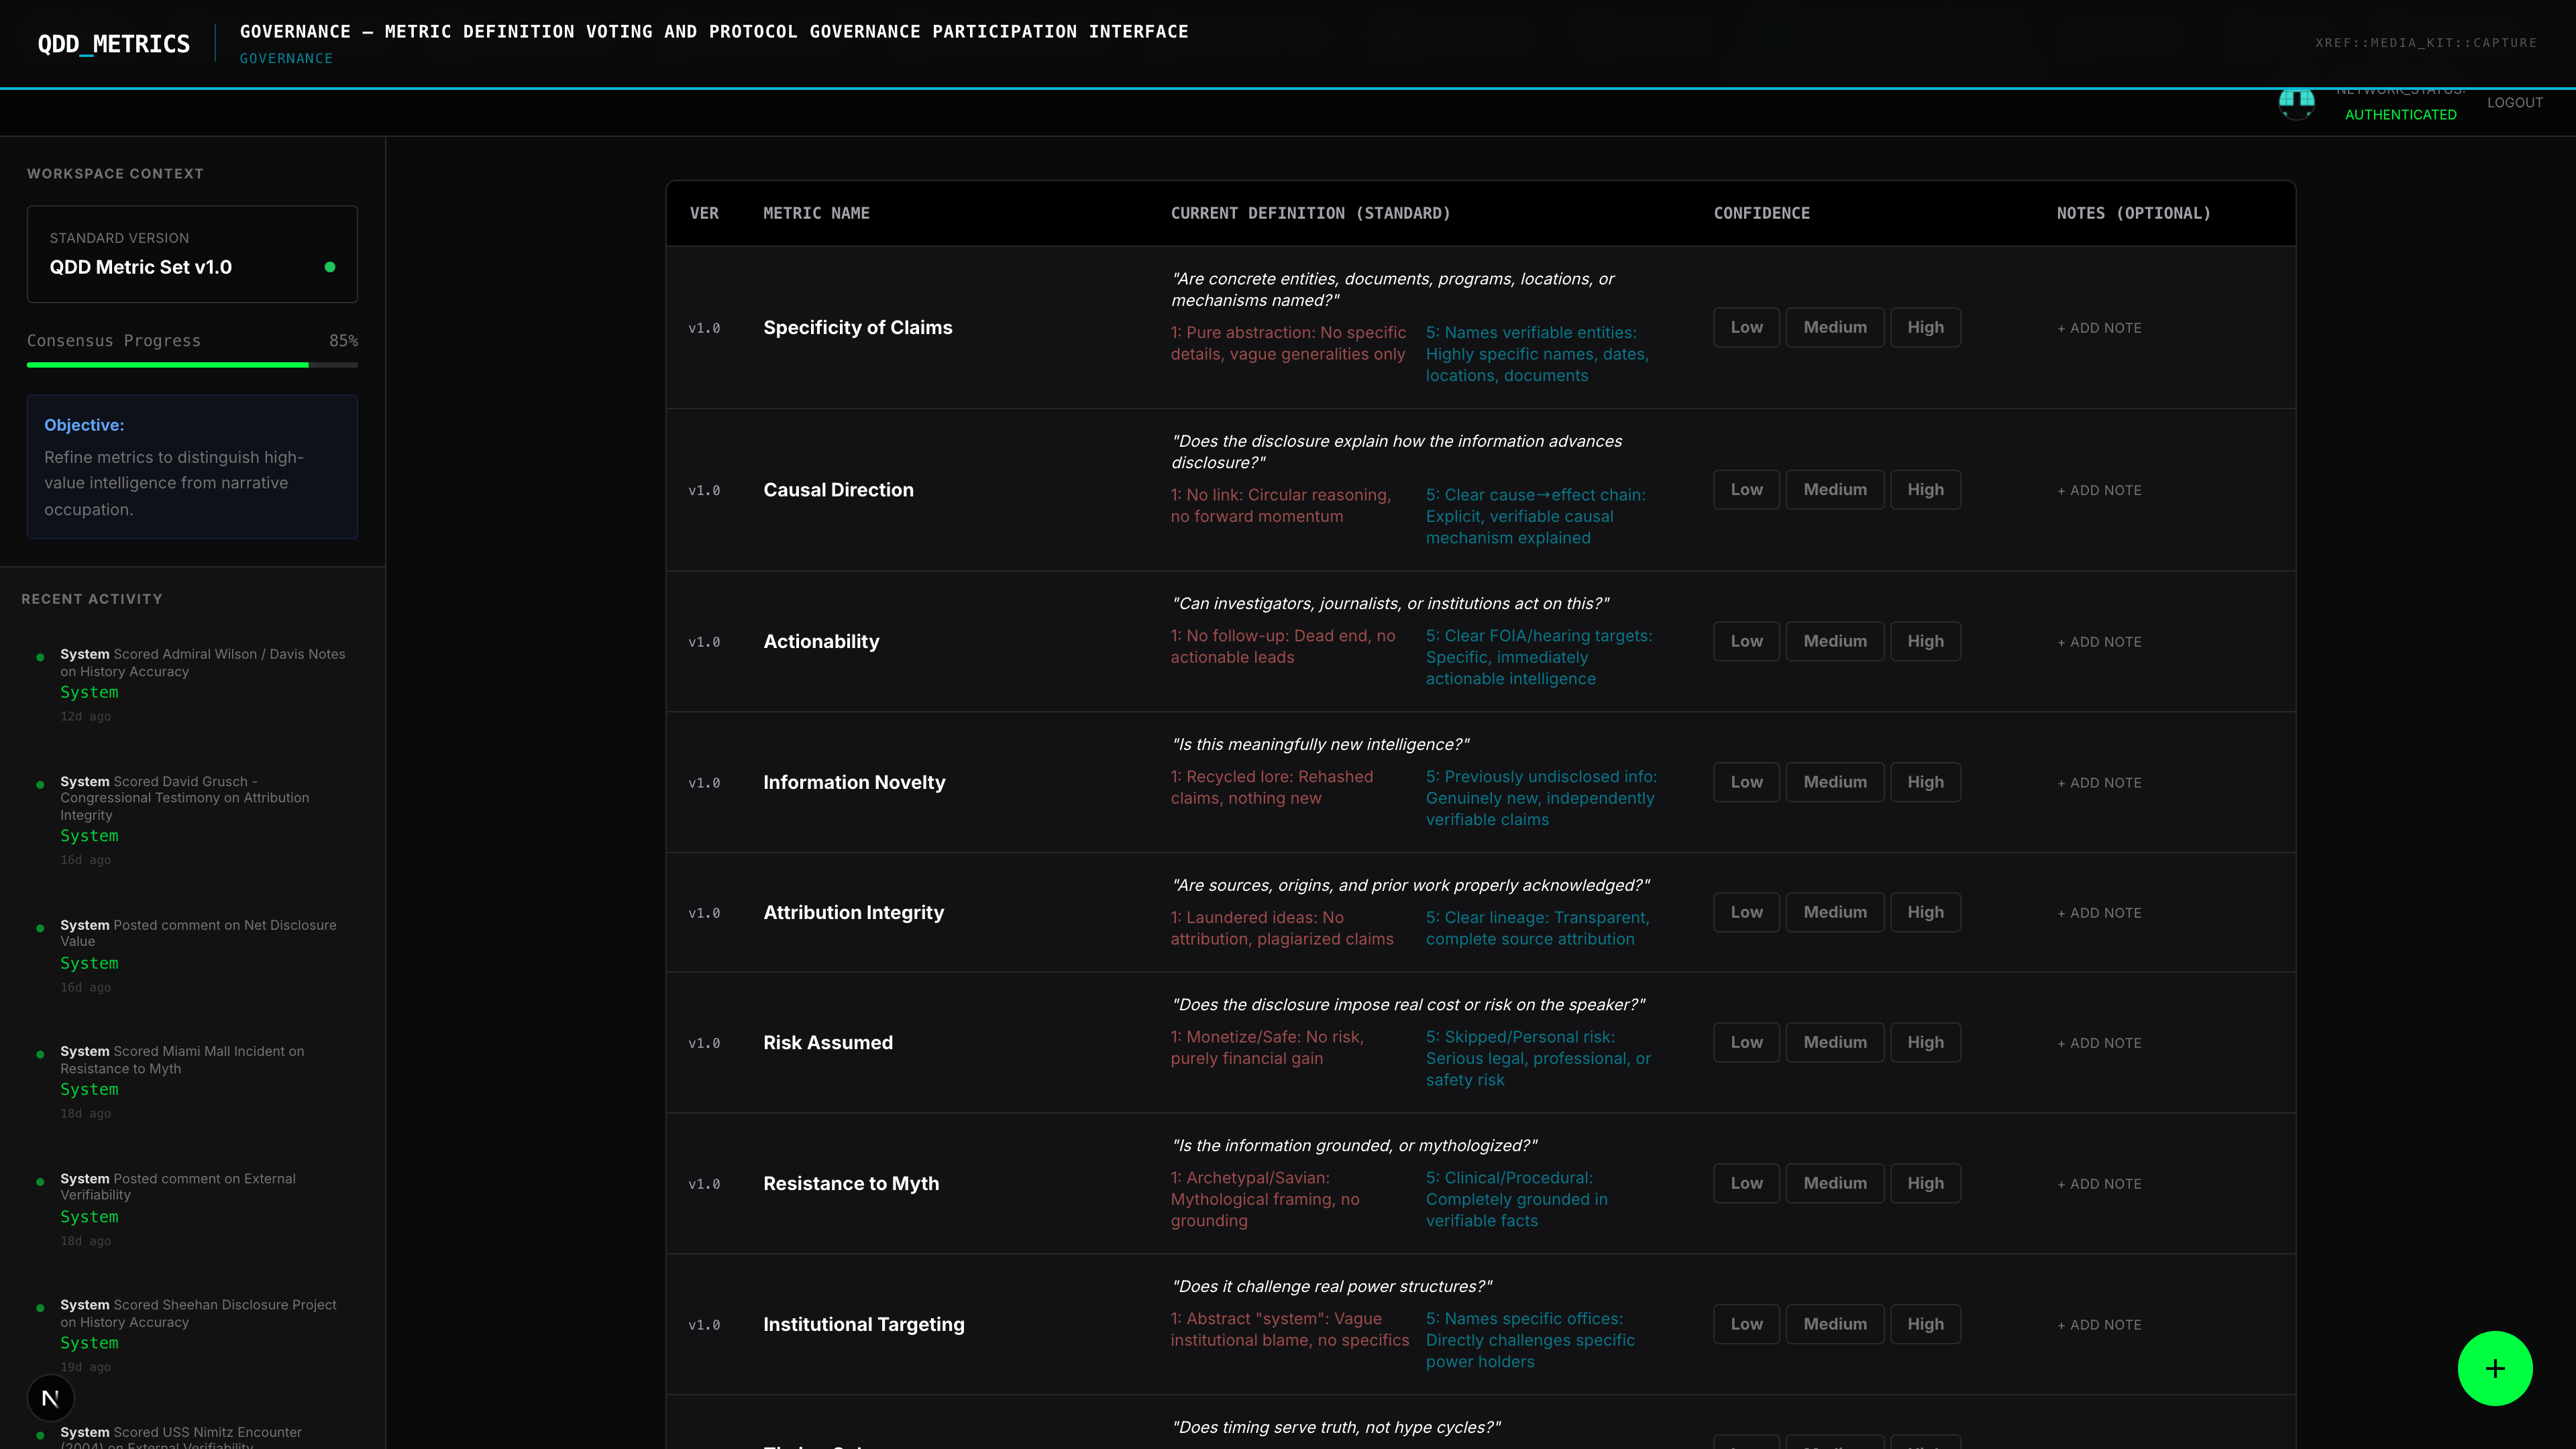
Task: Expand Add Note for Information Novelty
Action: click(x=2099, y=783)
